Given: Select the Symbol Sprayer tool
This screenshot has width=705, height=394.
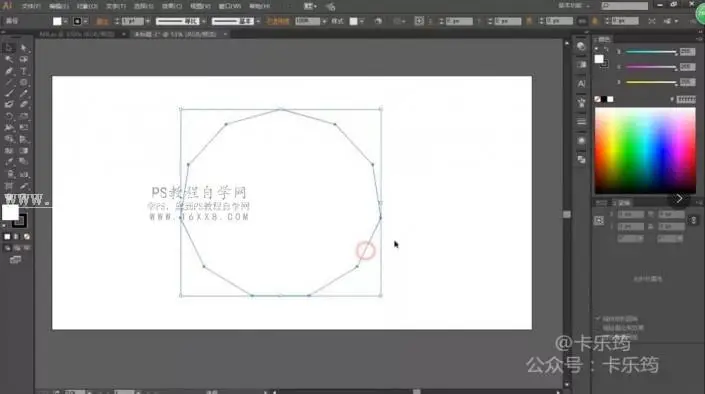Looking at the screenshot, I should click(x=9, y=174).
